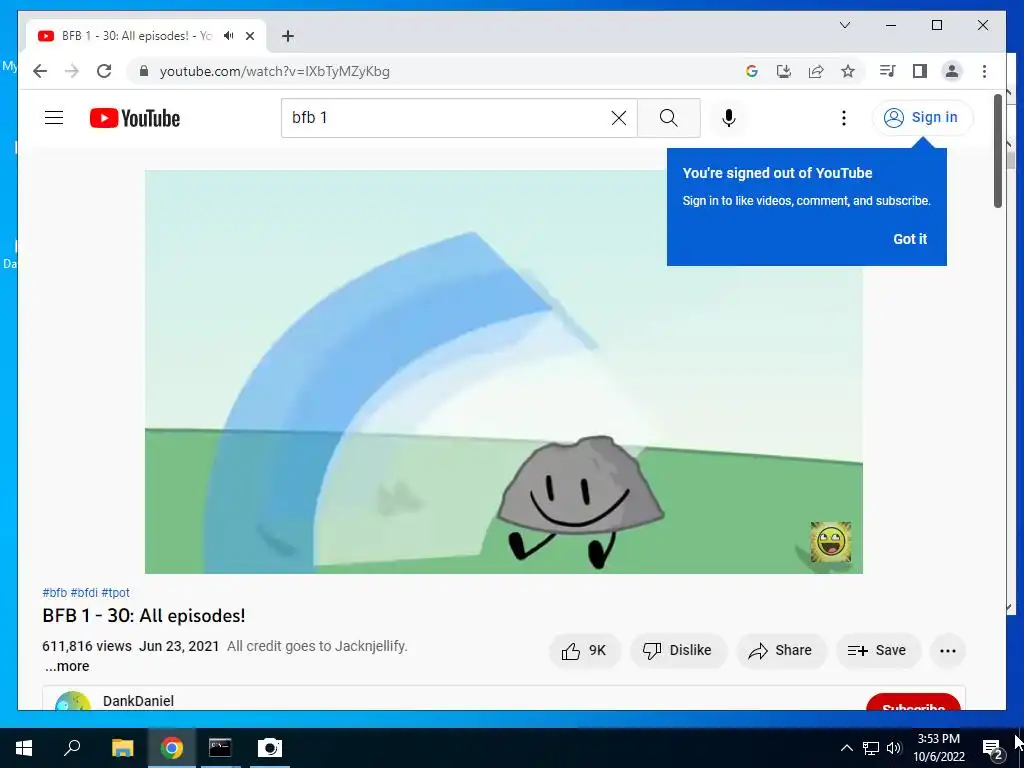Image resolution: width=1024 pixels, height=768 pixels.
Task: Open the volume tray icon
Action: tap(894, 748)
